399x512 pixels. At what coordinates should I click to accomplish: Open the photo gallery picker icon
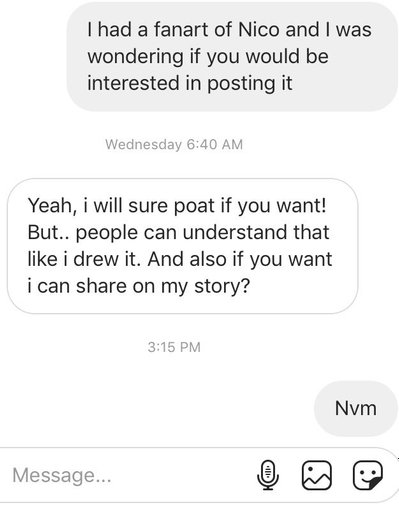317,475
